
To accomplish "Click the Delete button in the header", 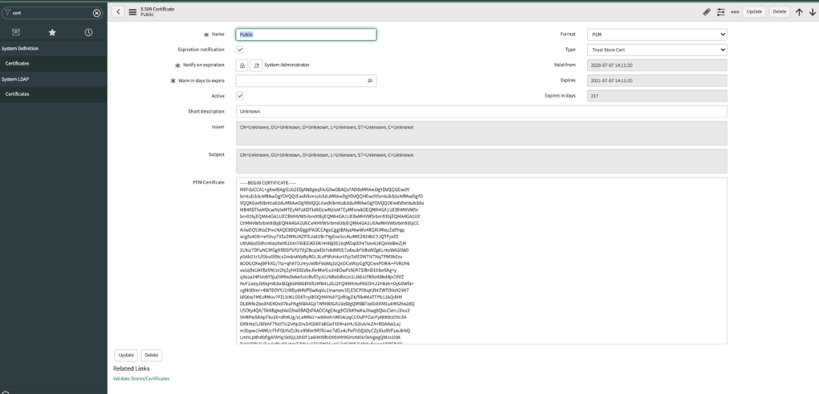I will click(779, 11).
